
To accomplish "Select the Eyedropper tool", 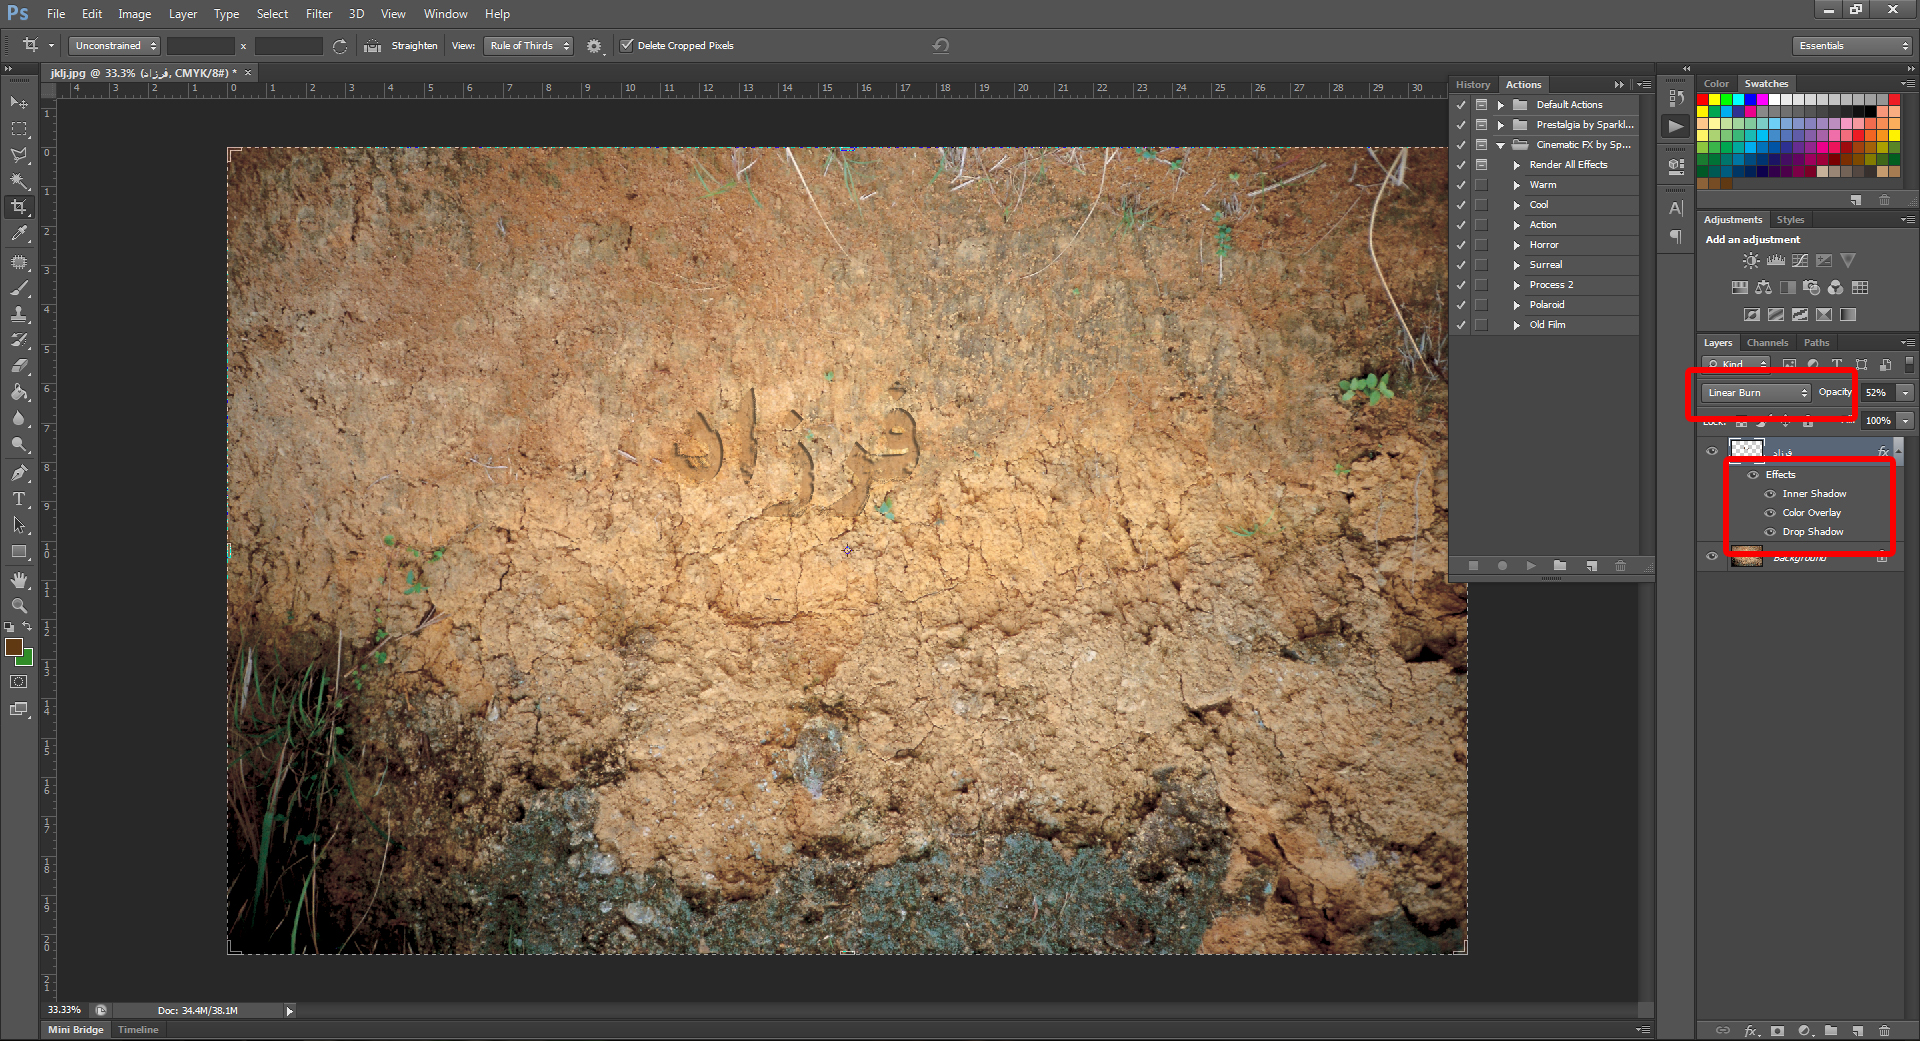I will pos(19,233).
